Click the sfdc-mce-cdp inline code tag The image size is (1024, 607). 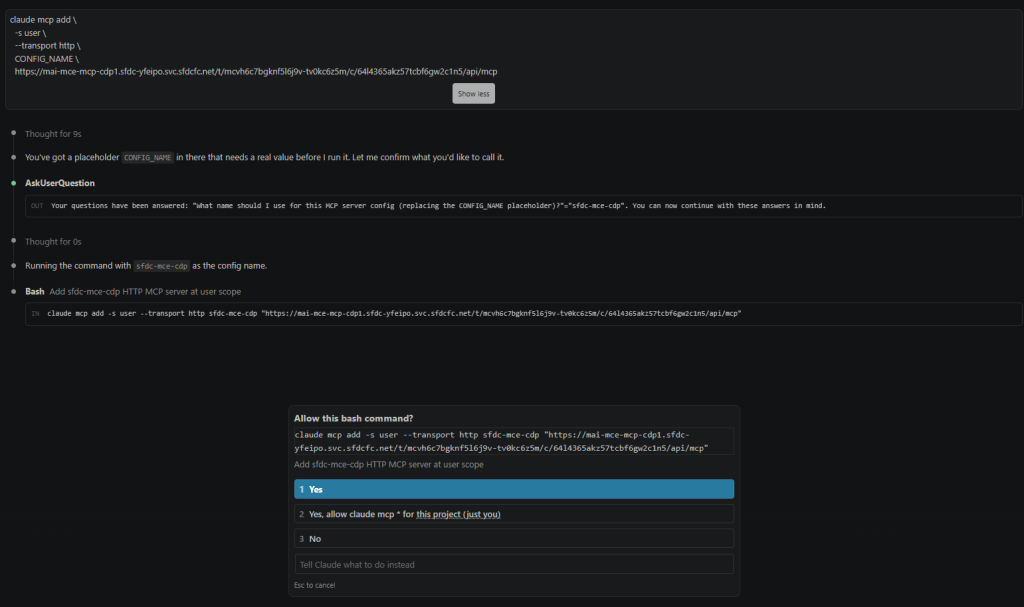pos(161,266)
